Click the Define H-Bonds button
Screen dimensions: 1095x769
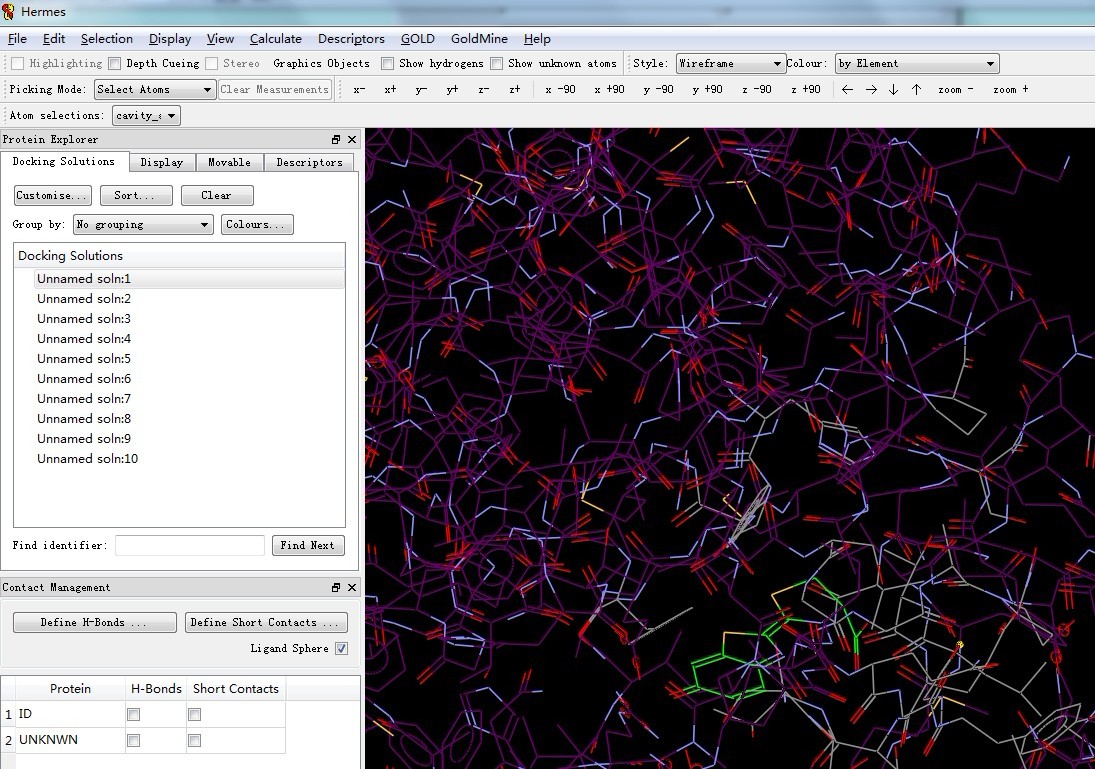click(x=94, y=623)
